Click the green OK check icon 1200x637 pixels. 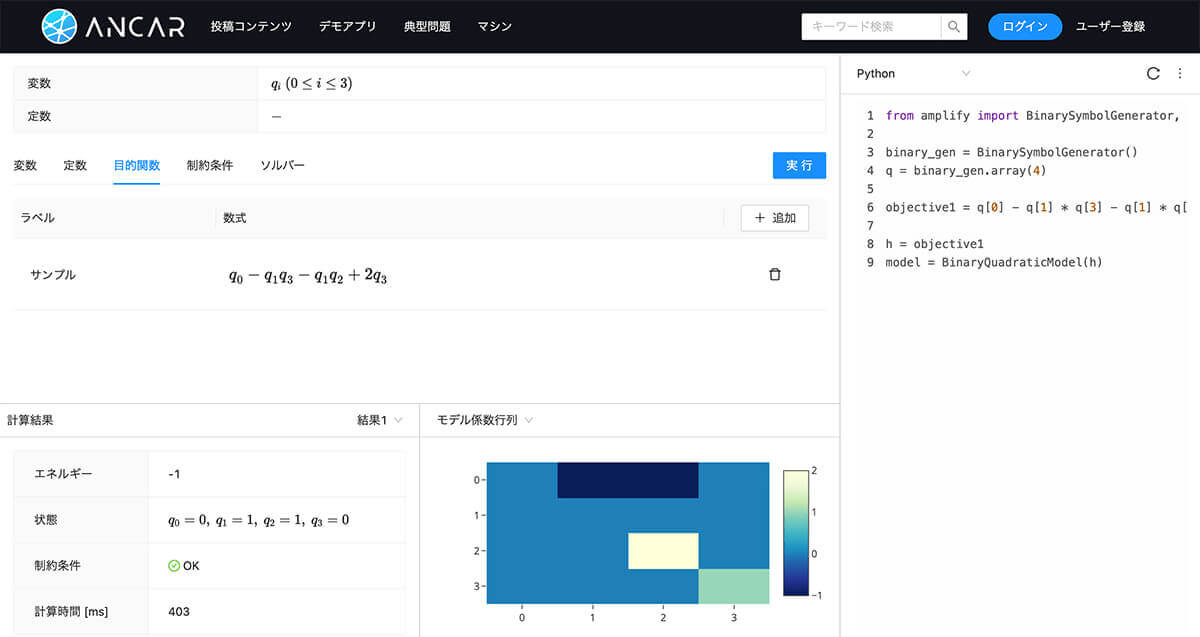[x=174, y=566]
